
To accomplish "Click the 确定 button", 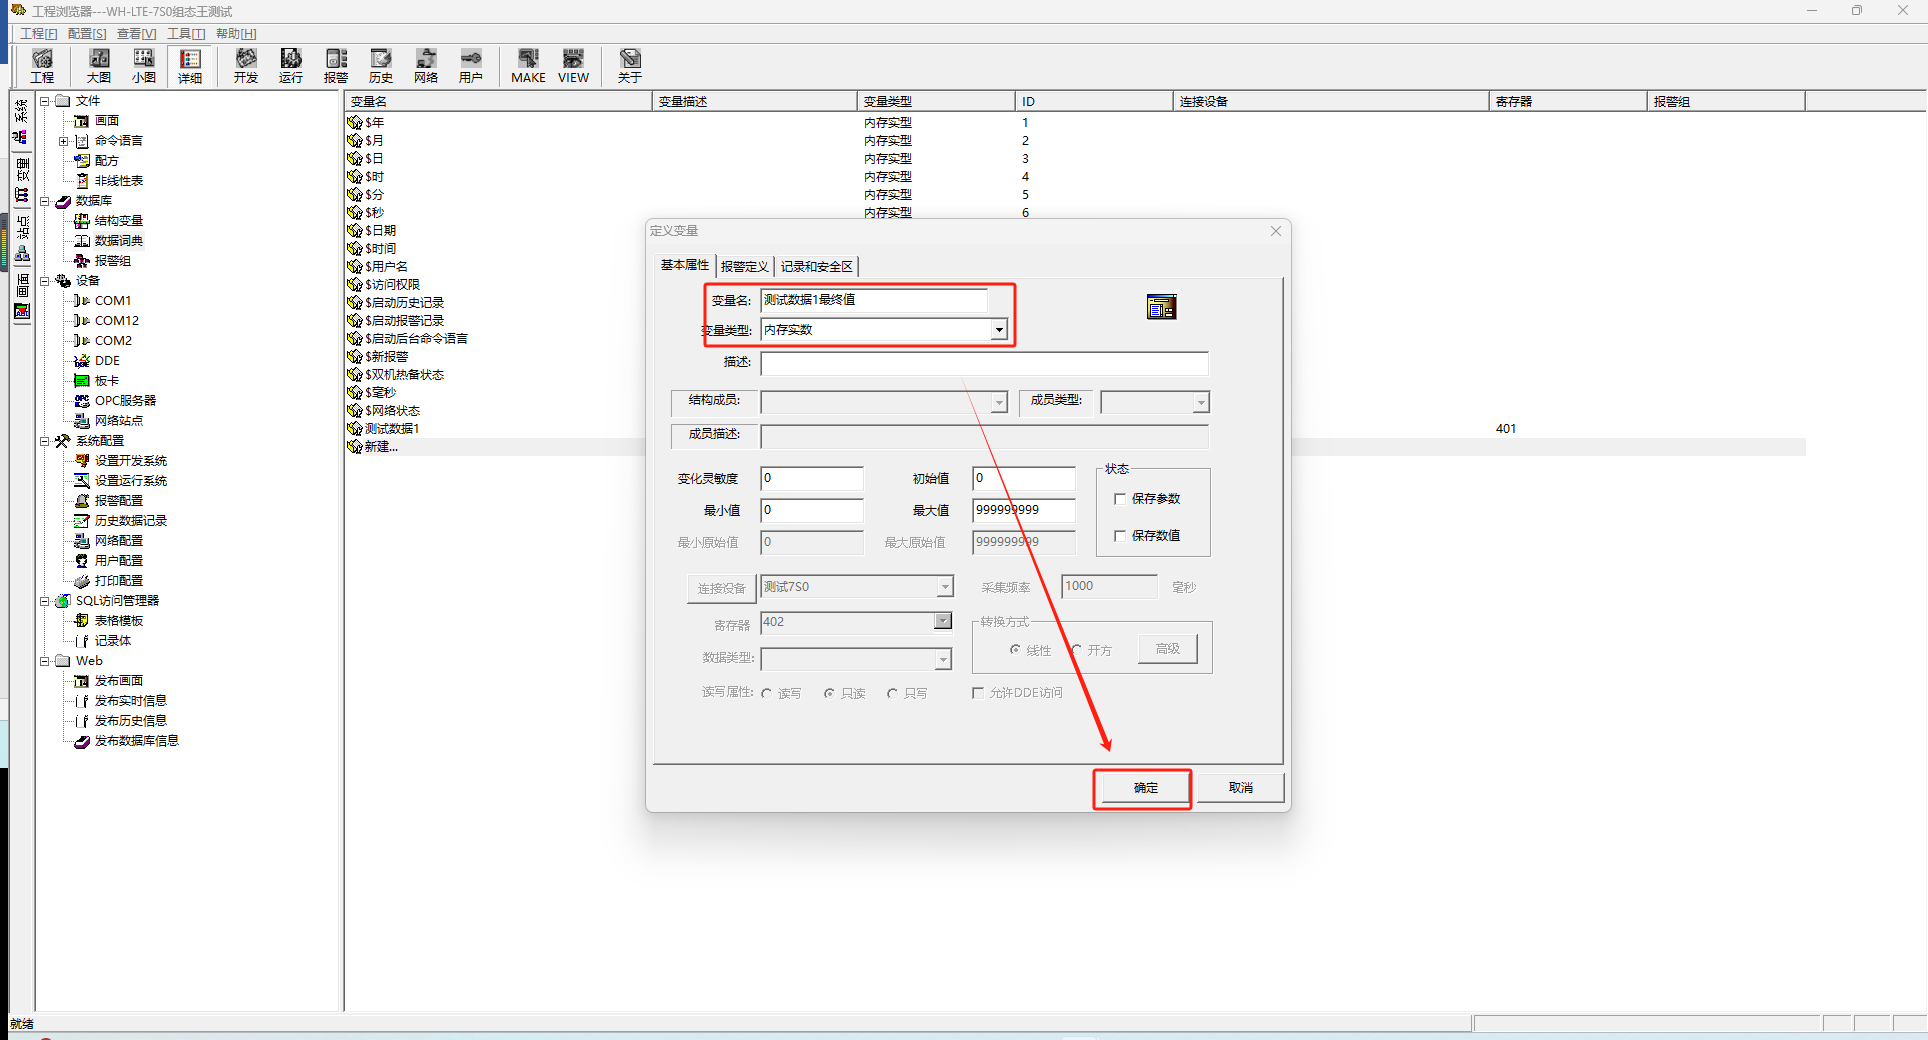I will point(1145,788).
